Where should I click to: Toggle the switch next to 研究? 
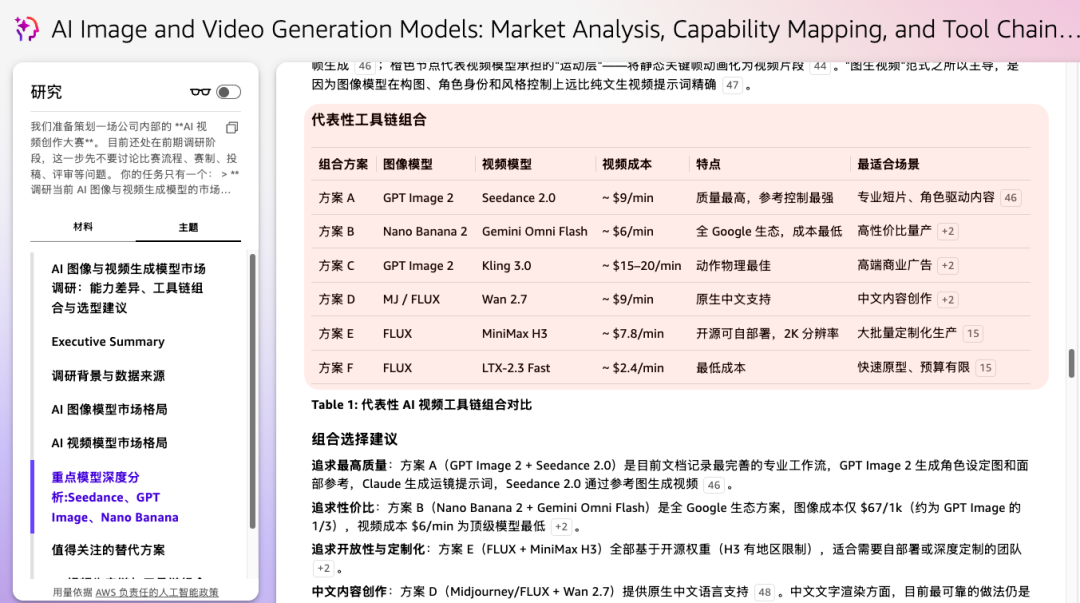coord(228,92)
